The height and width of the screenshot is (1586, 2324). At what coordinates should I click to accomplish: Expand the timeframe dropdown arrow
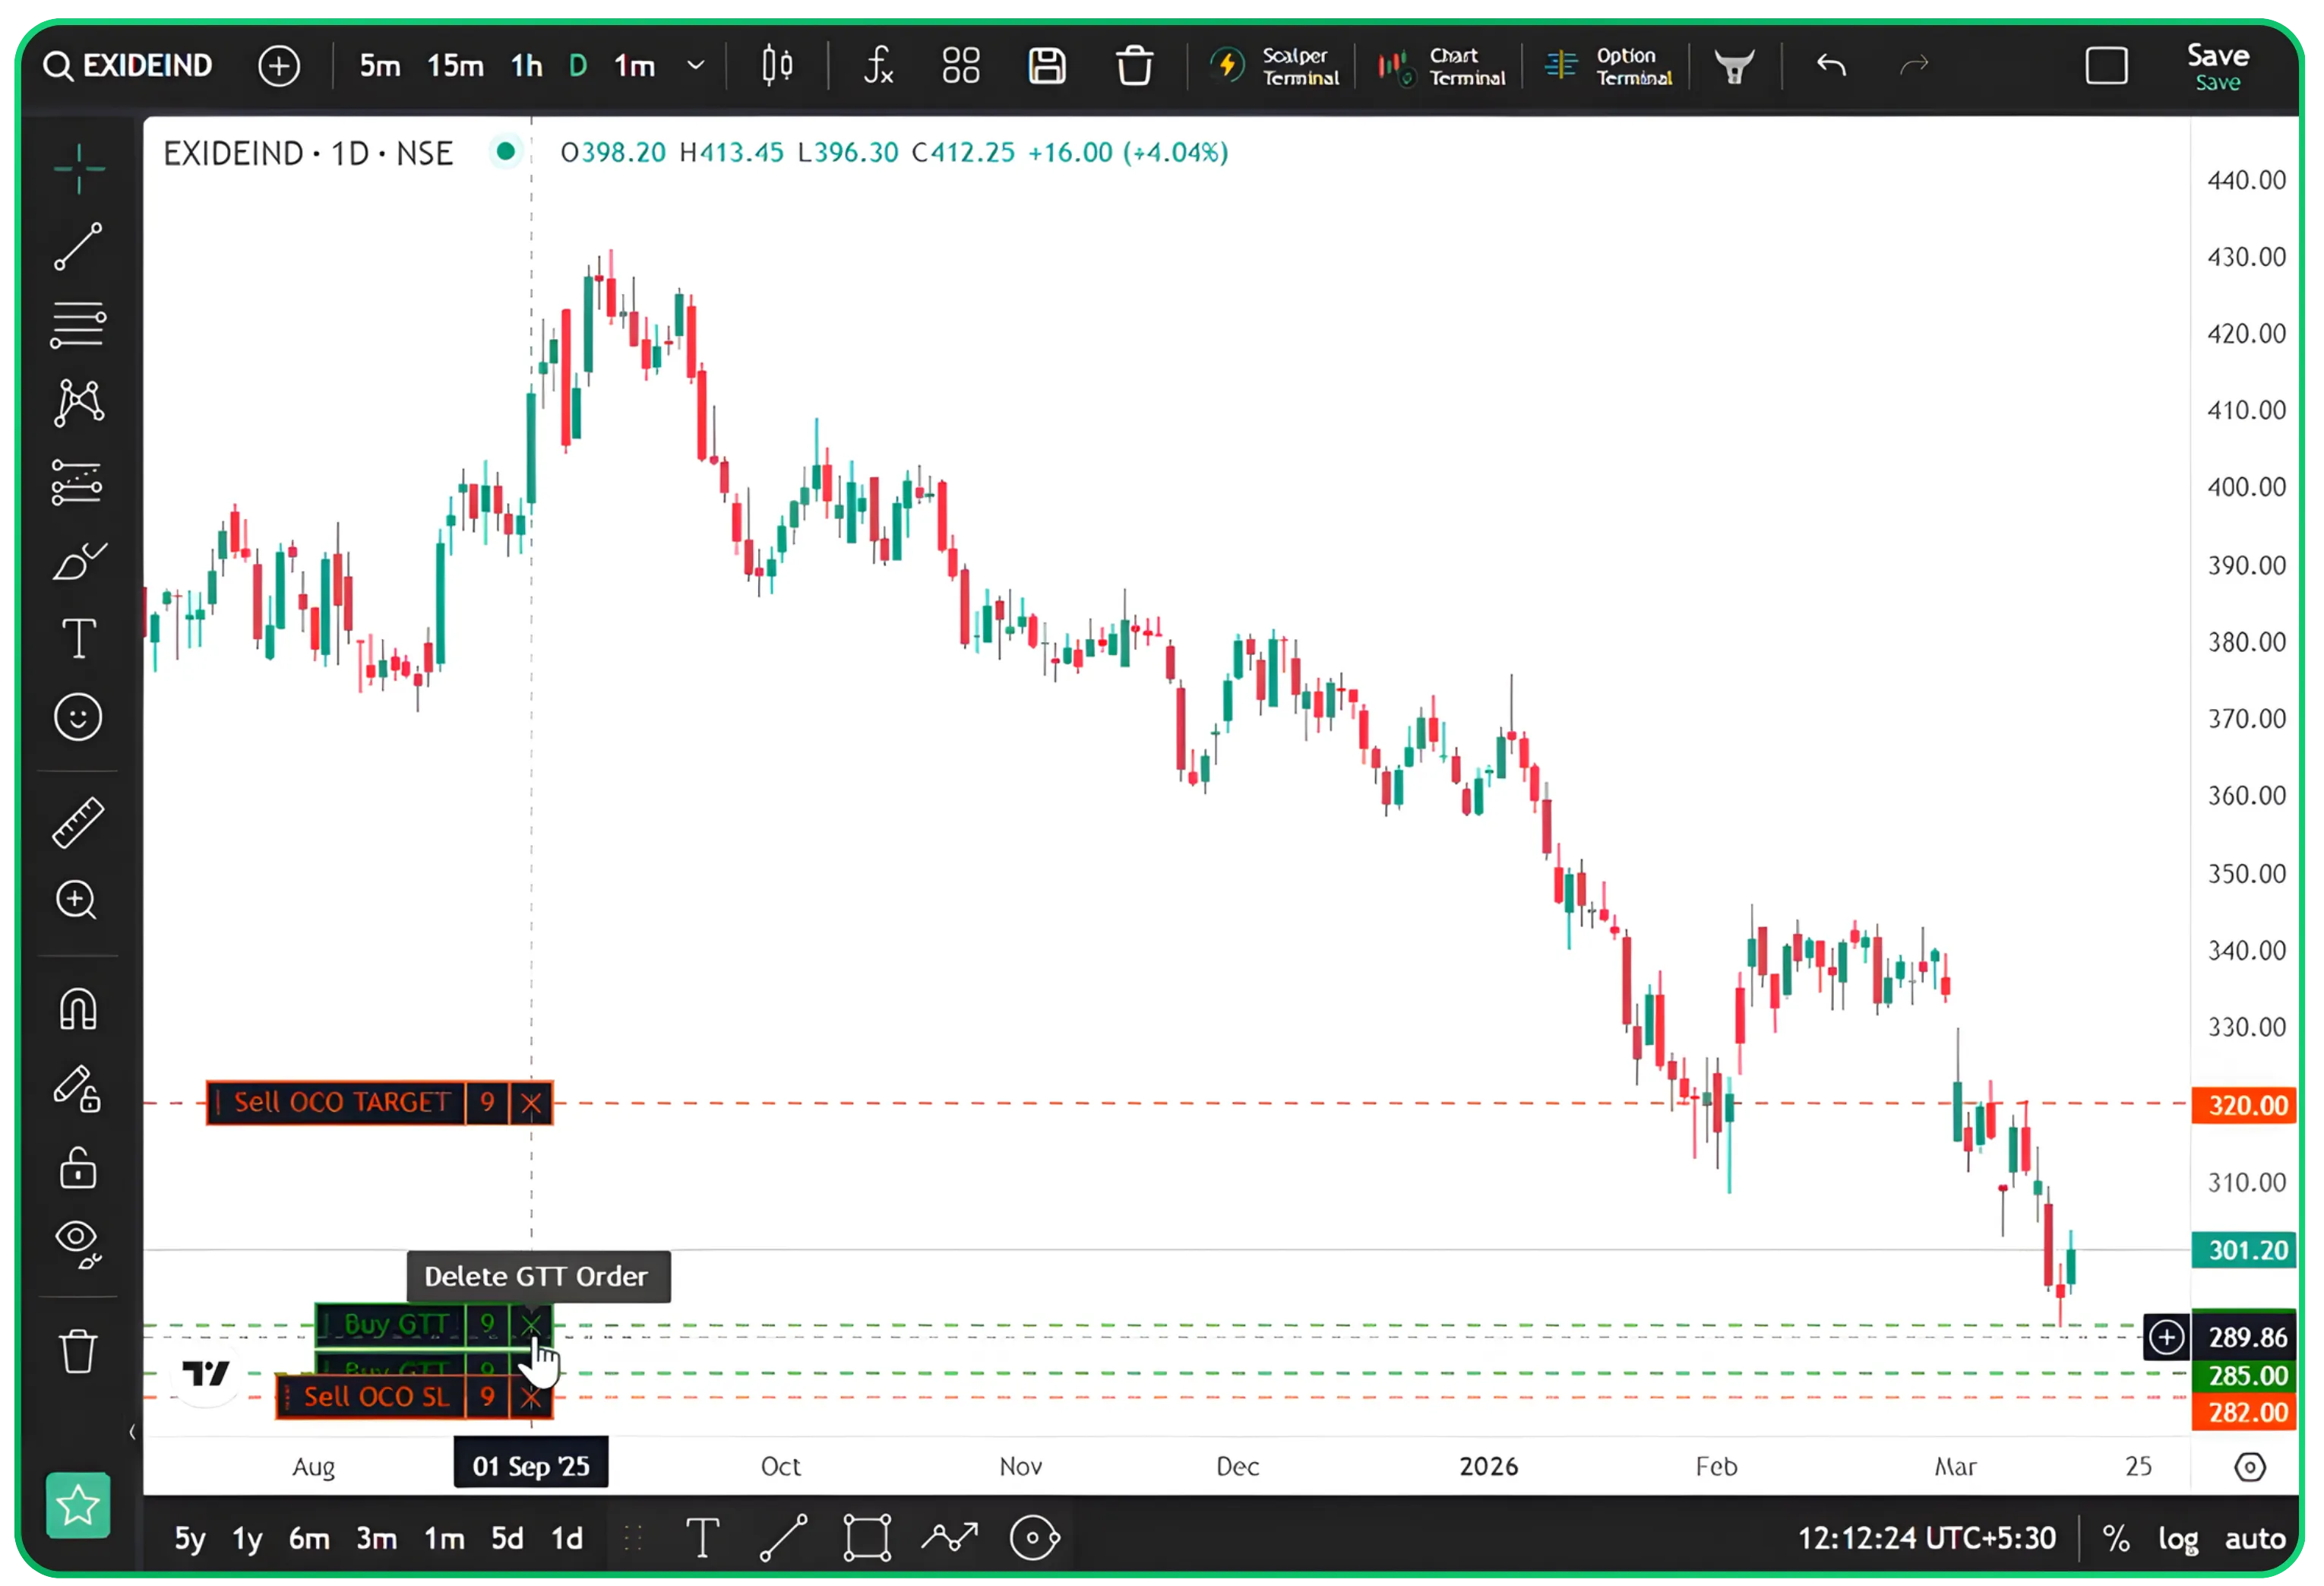pos(696,66)
